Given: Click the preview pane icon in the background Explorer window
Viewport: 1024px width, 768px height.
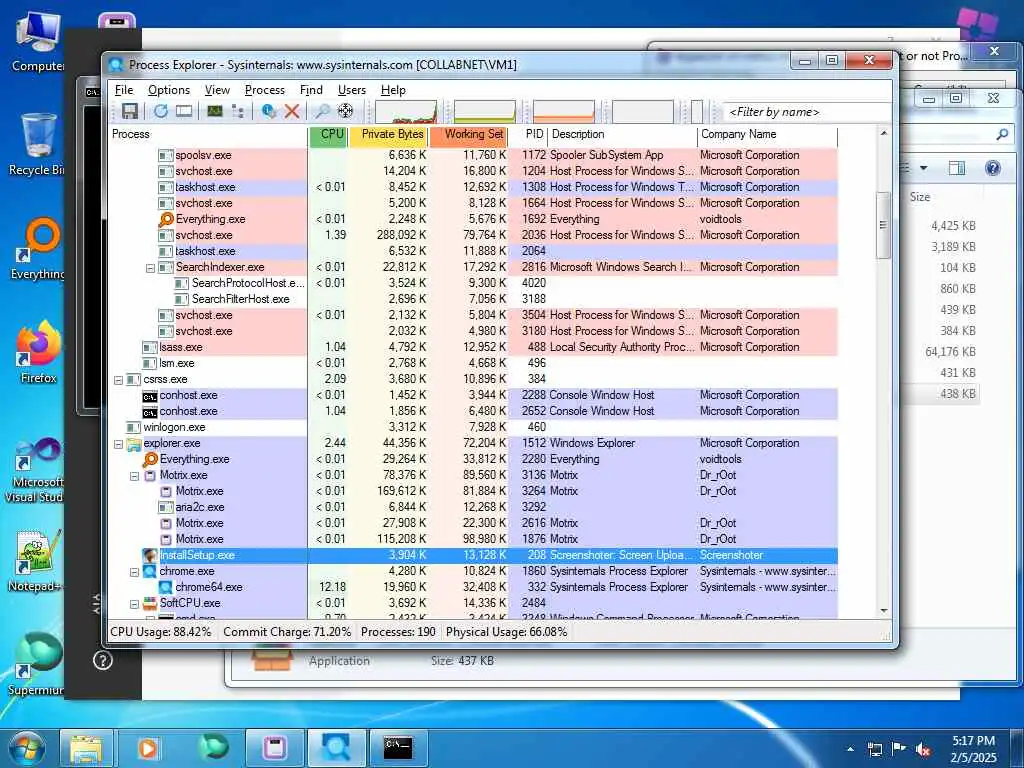Looking at the screenshot, I should (957, 168).
